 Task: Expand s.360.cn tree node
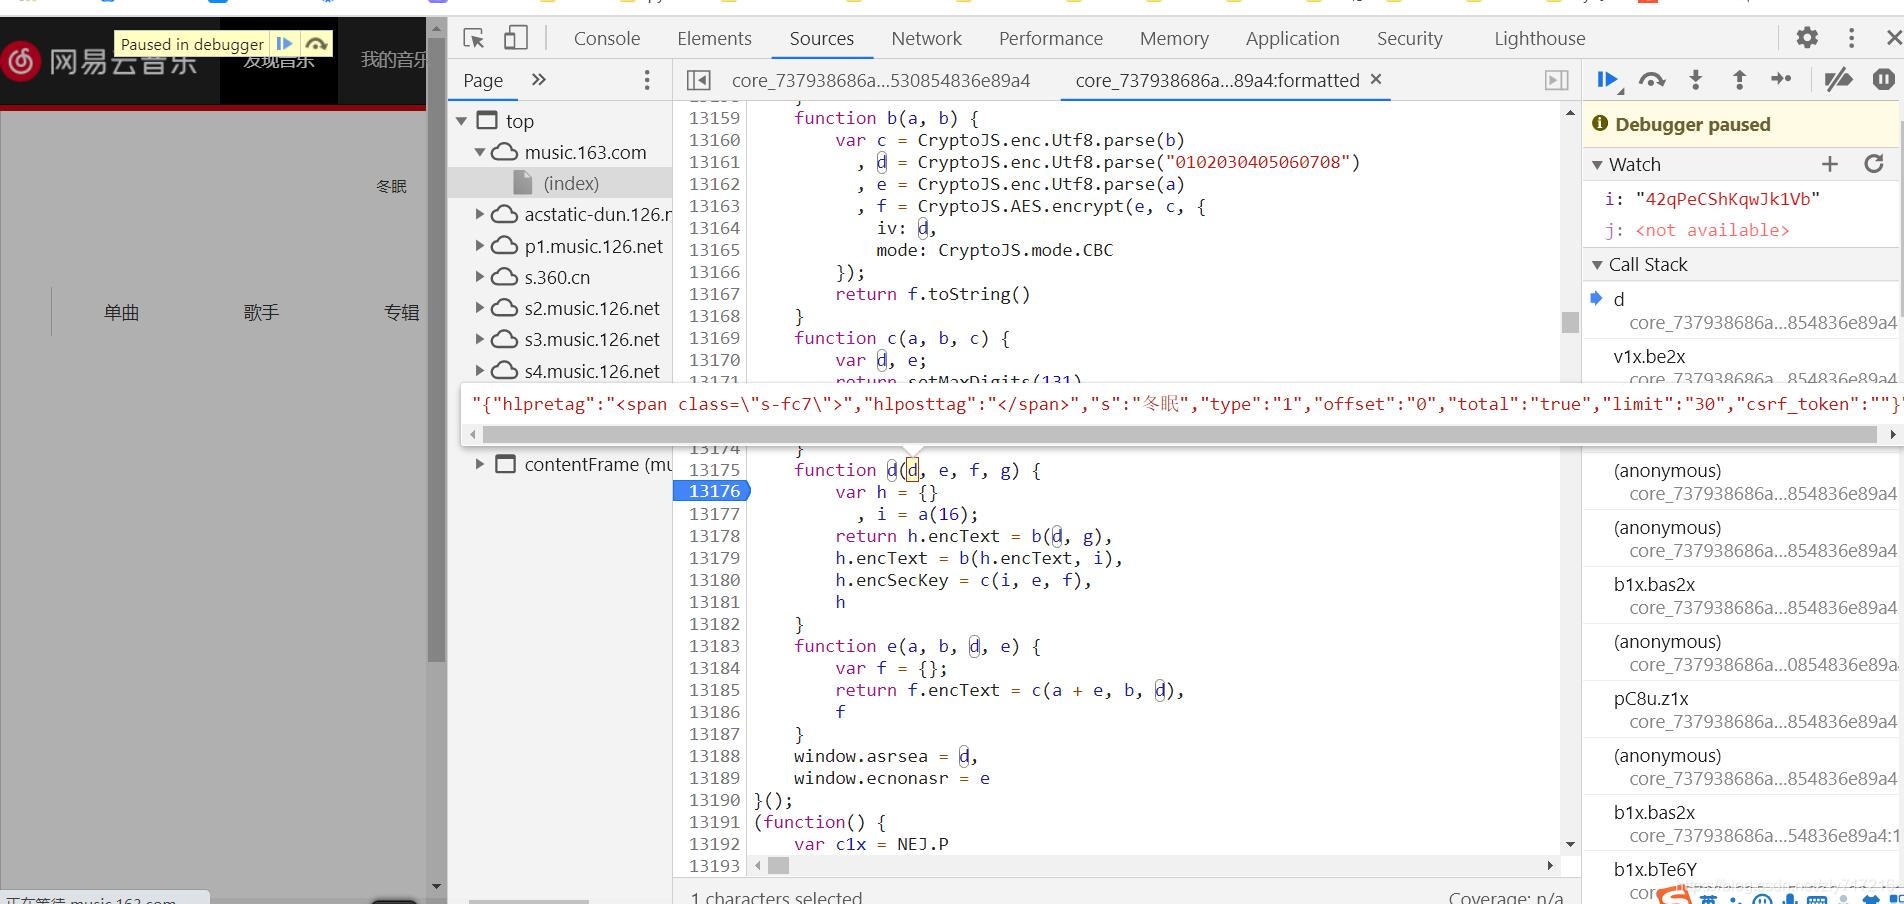(x=480, y=277)
